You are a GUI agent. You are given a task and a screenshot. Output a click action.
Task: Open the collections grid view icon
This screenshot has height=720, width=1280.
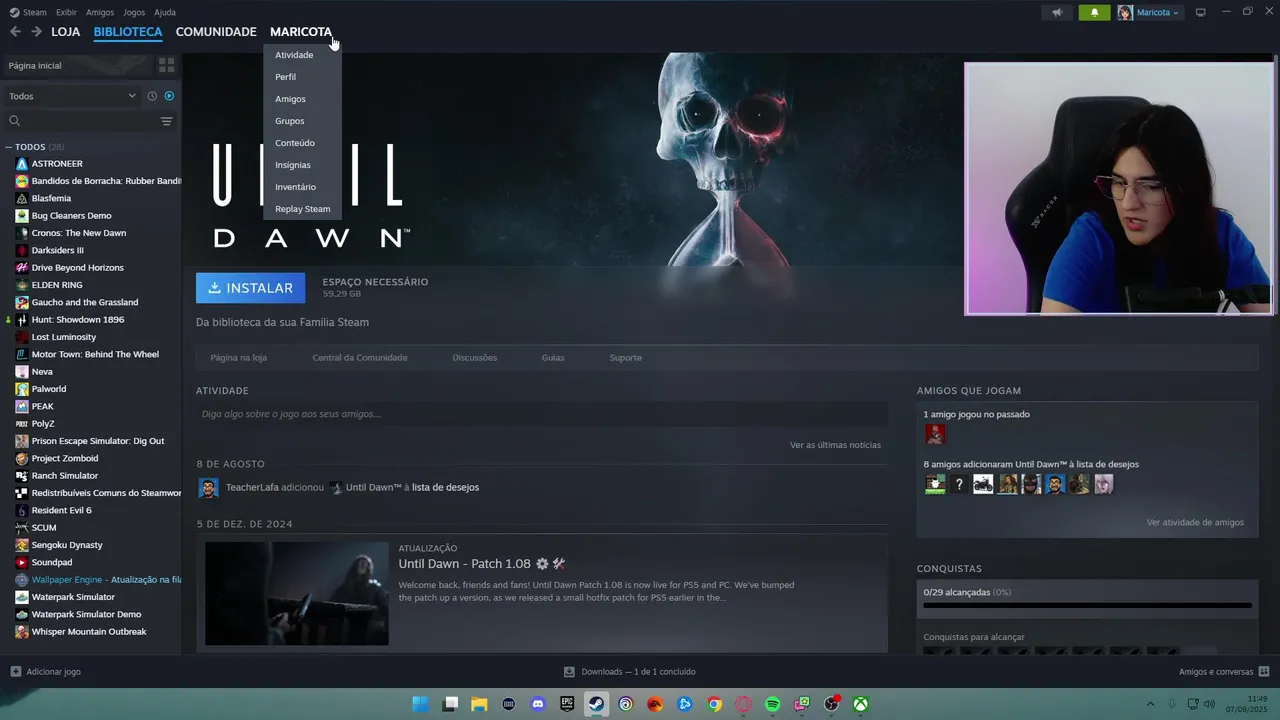tap(166, 65)
